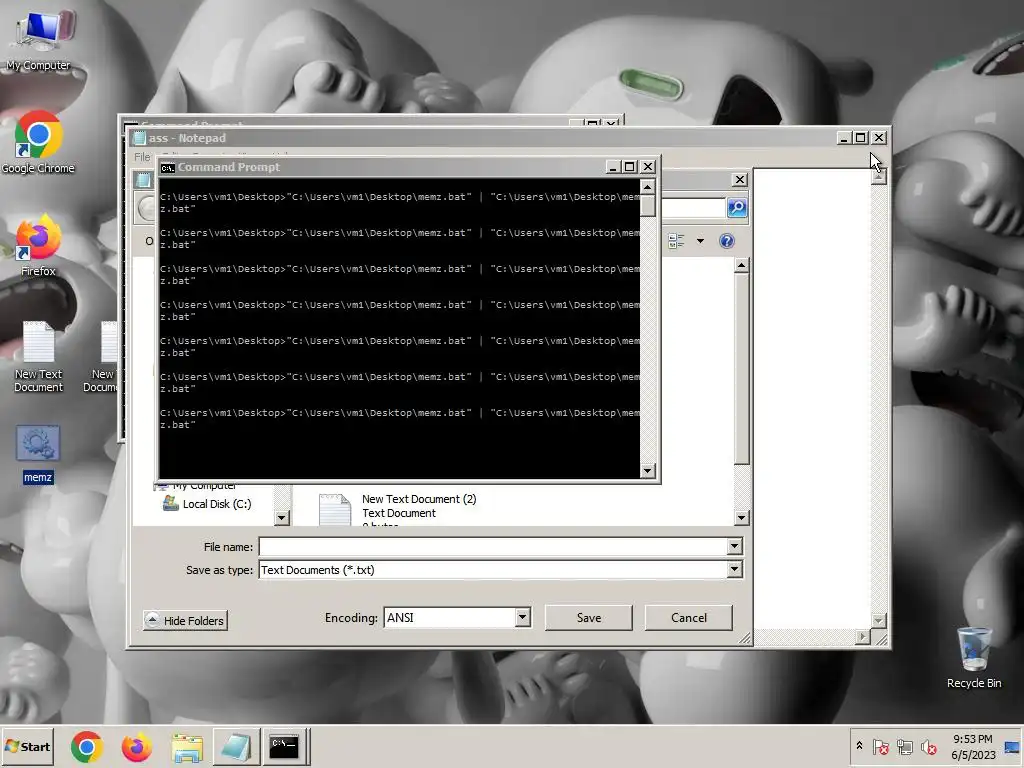Open My Computer desktop icon

pos(39,39)
